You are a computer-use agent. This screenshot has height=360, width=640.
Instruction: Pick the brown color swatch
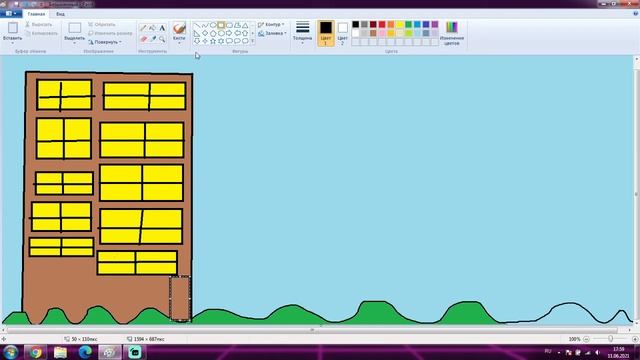click(x=373, y=33)
